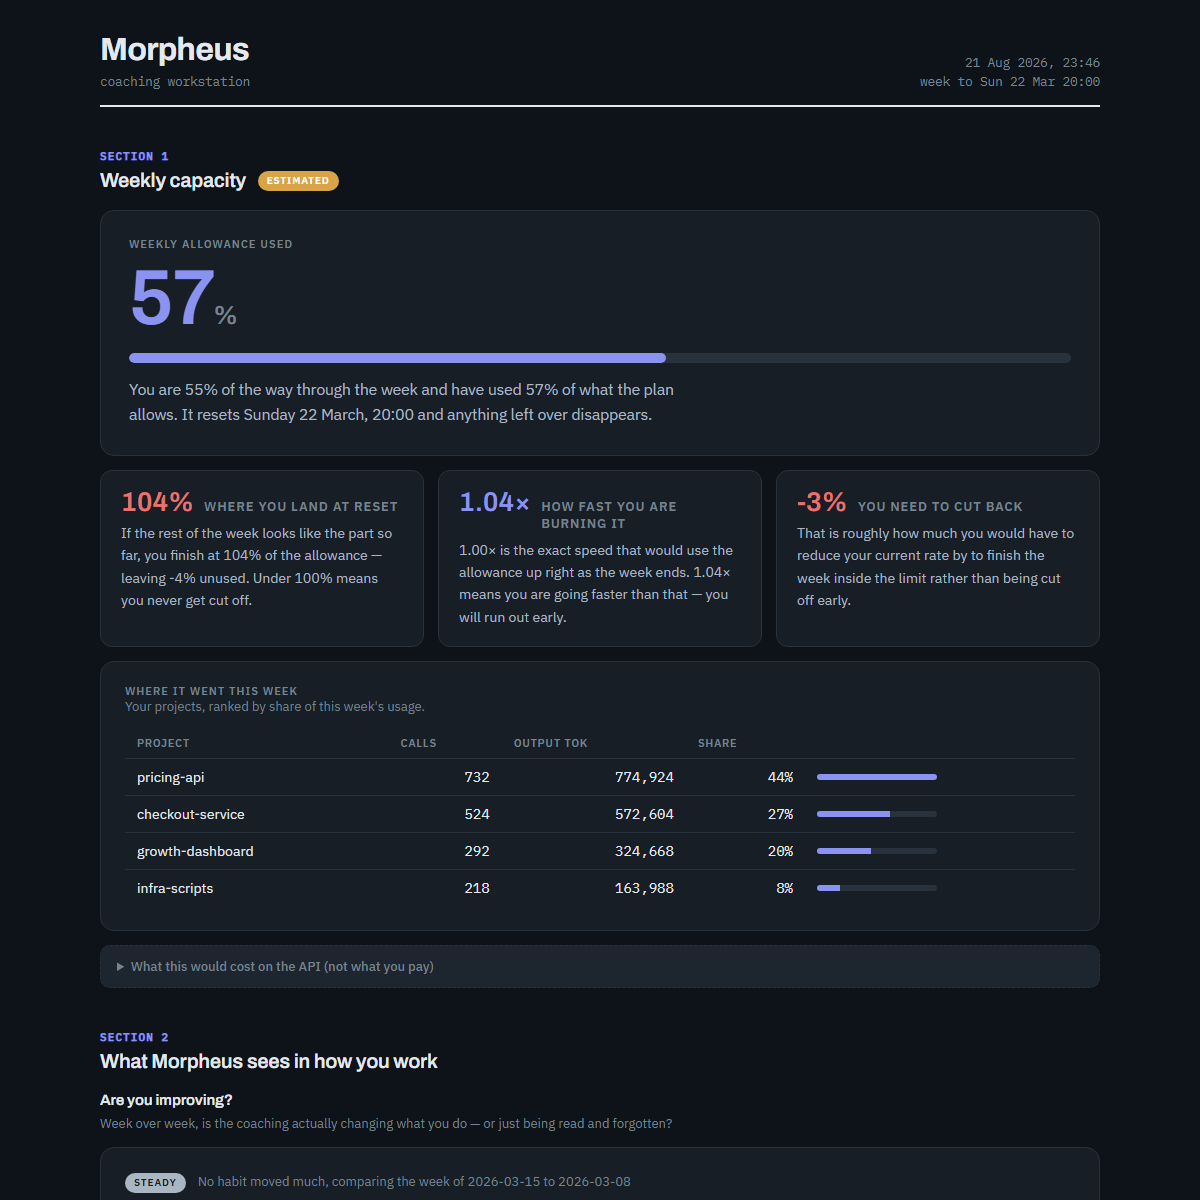The image size is (1200, 1200).
Task: Click the week to Sun 22 Mar 20:00 text
Action: click(1010, 82)
